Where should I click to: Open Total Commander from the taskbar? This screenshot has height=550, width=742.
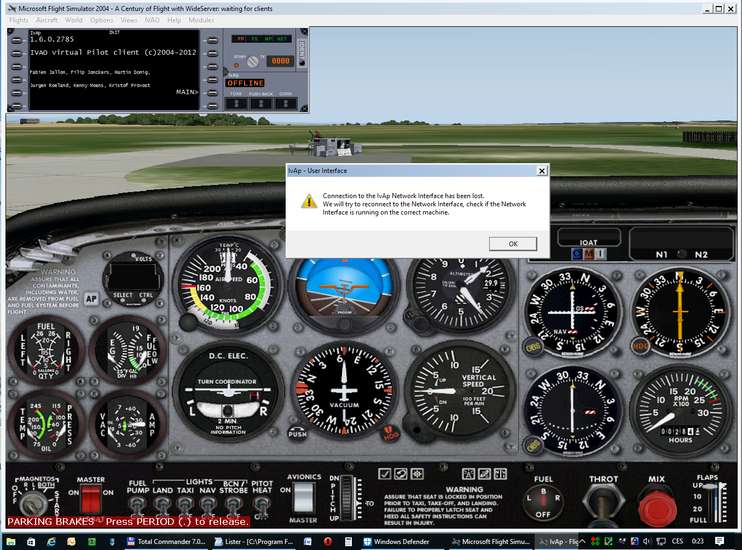tap(166, 541)
